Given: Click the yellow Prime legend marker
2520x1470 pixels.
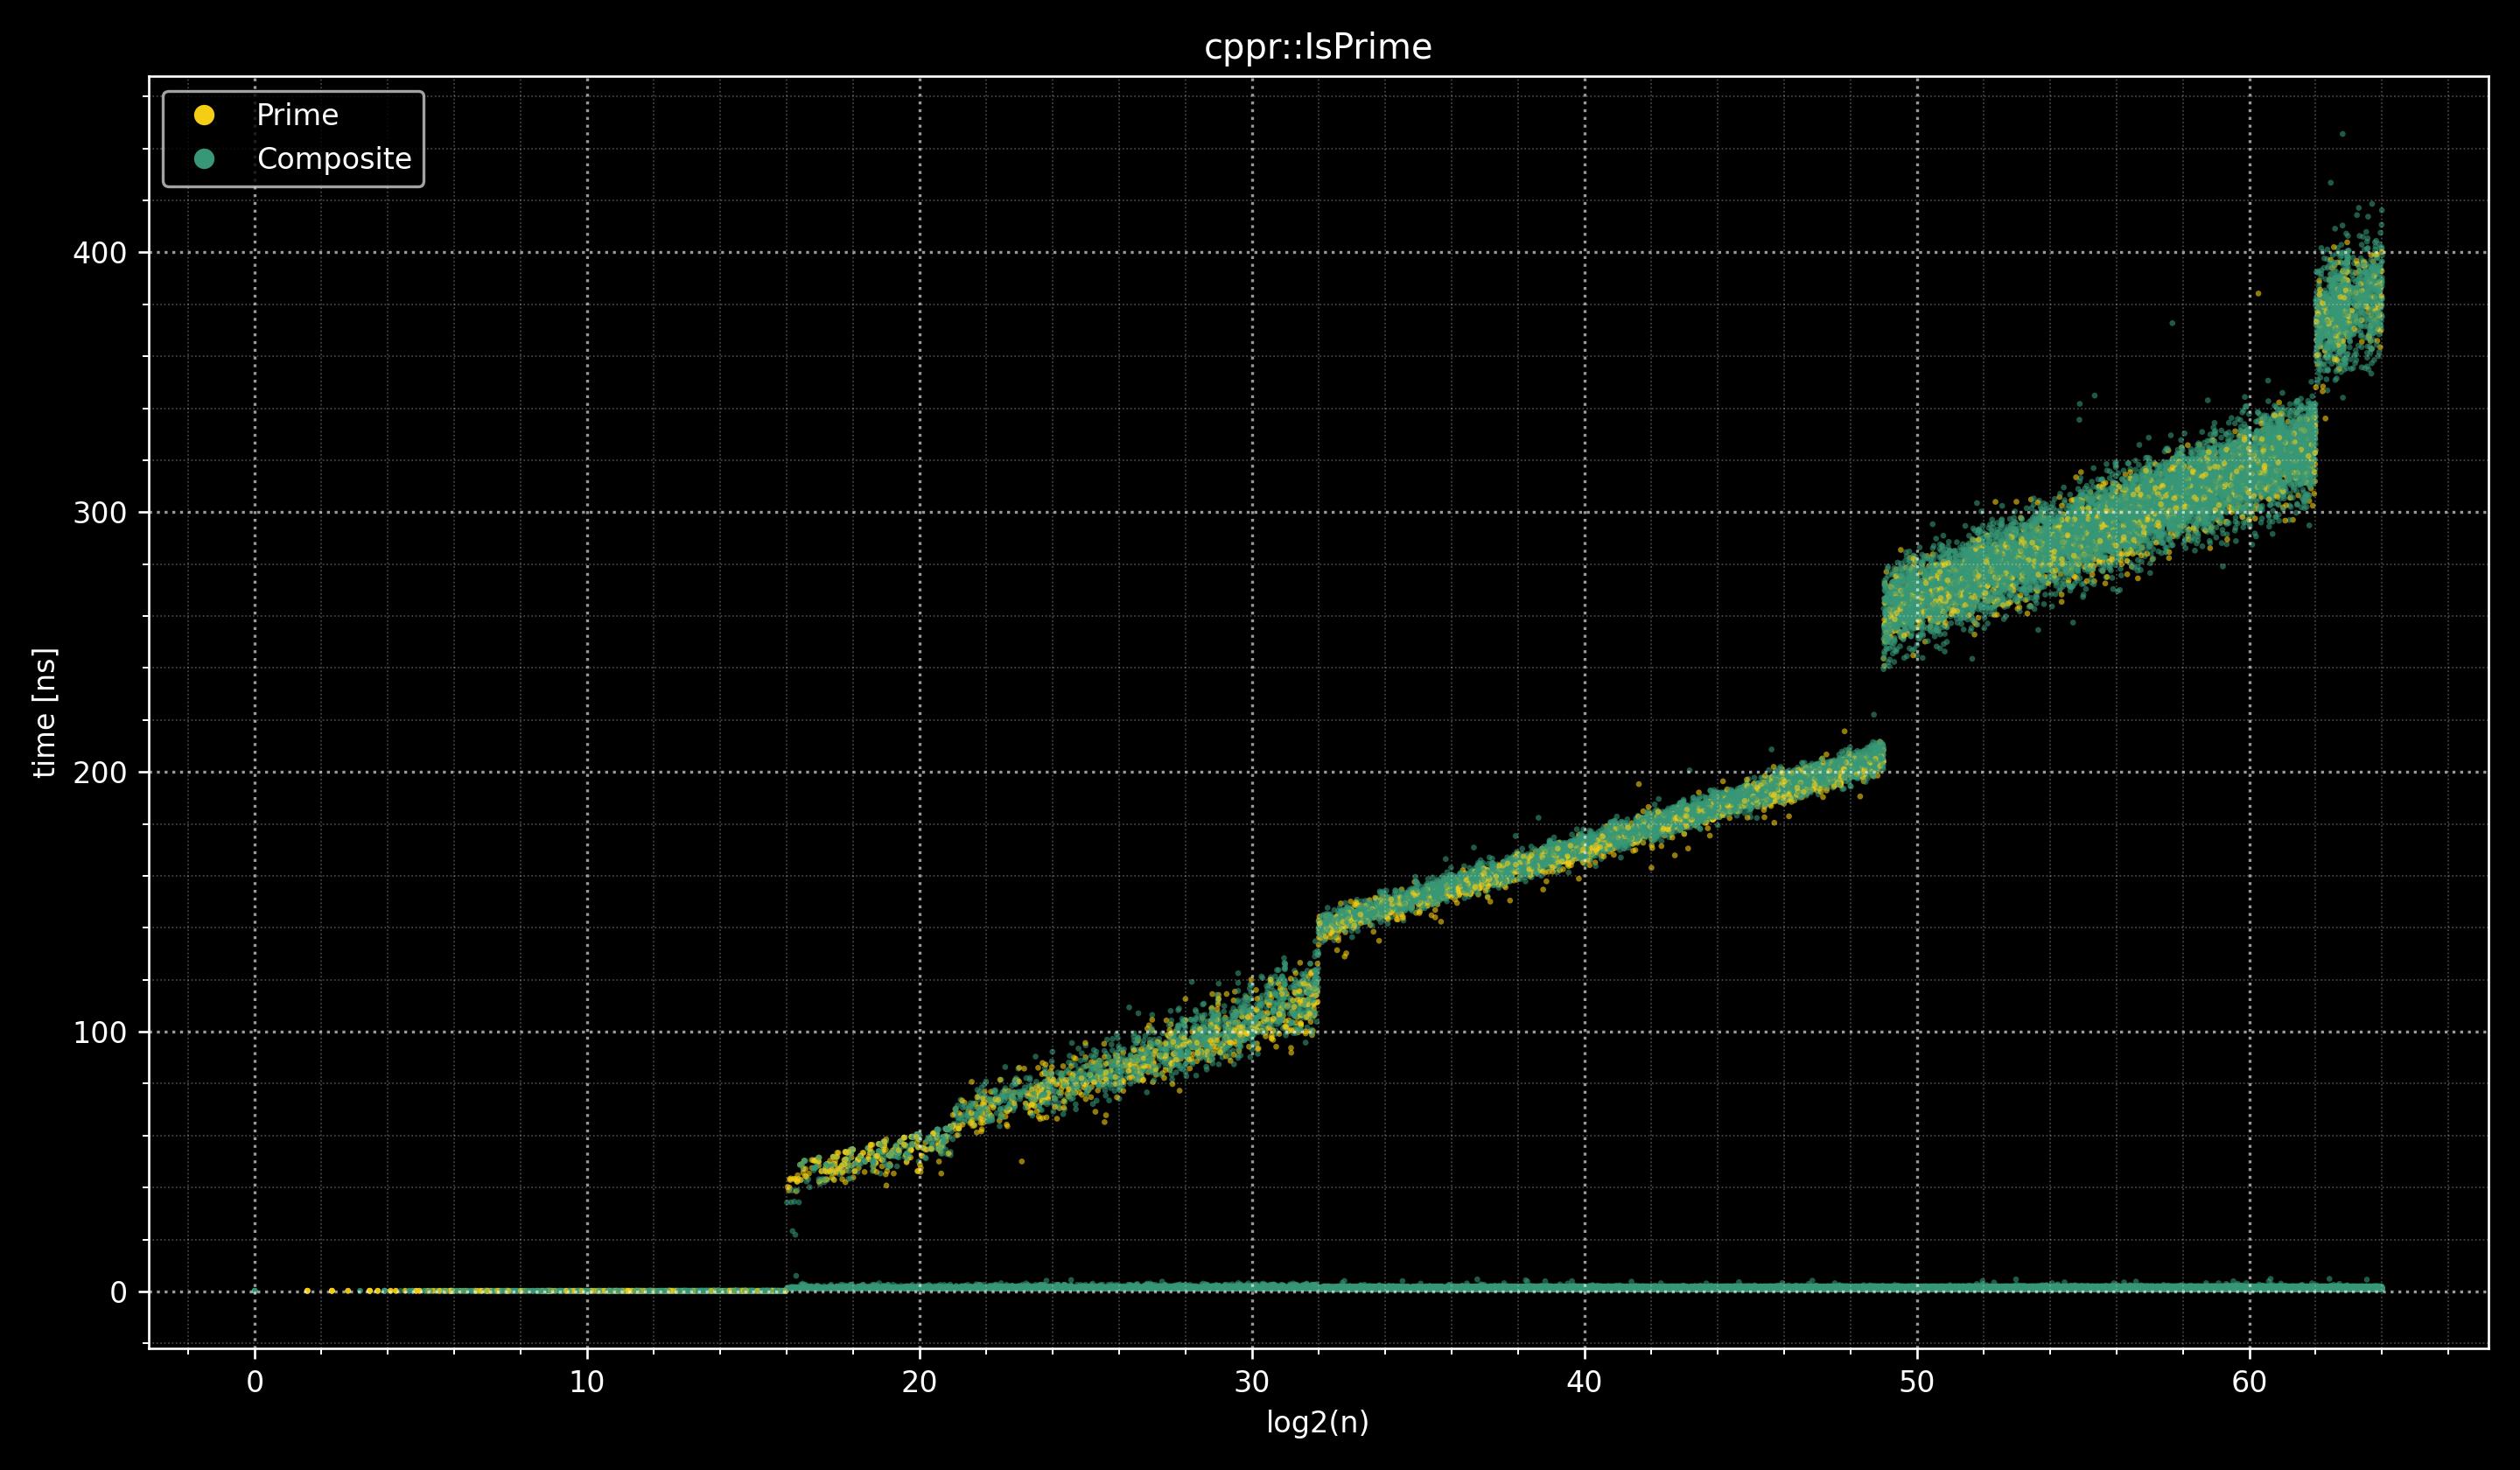Looking at the screenshot, I should tap(204, 116).
